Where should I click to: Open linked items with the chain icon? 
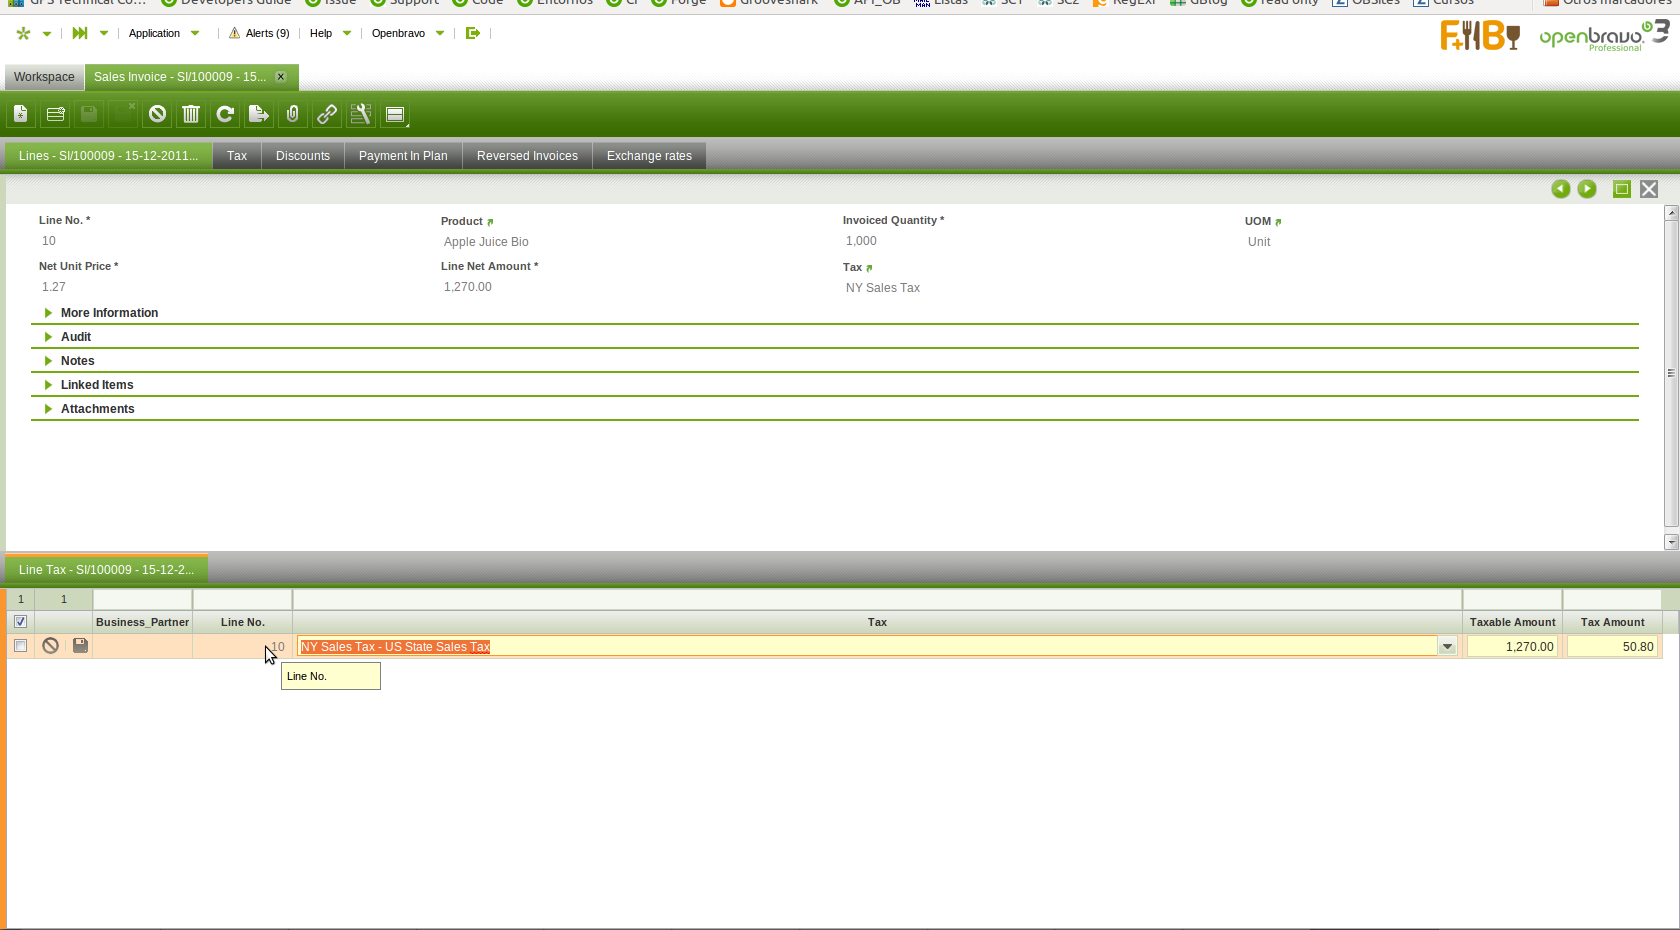click(x=327, y=114)
